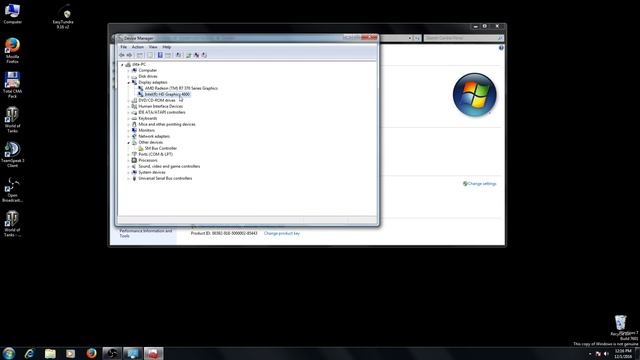Open the Computer desktop icon
The image size is (640, 360).
tap(12, 13)
